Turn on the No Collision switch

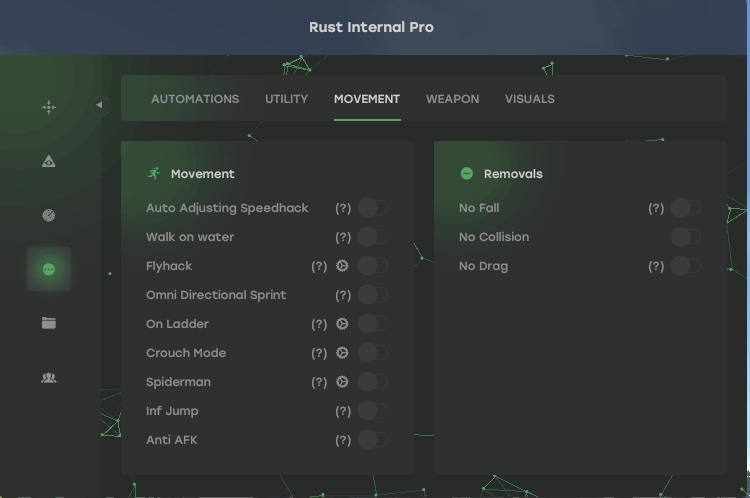(685, 237)
